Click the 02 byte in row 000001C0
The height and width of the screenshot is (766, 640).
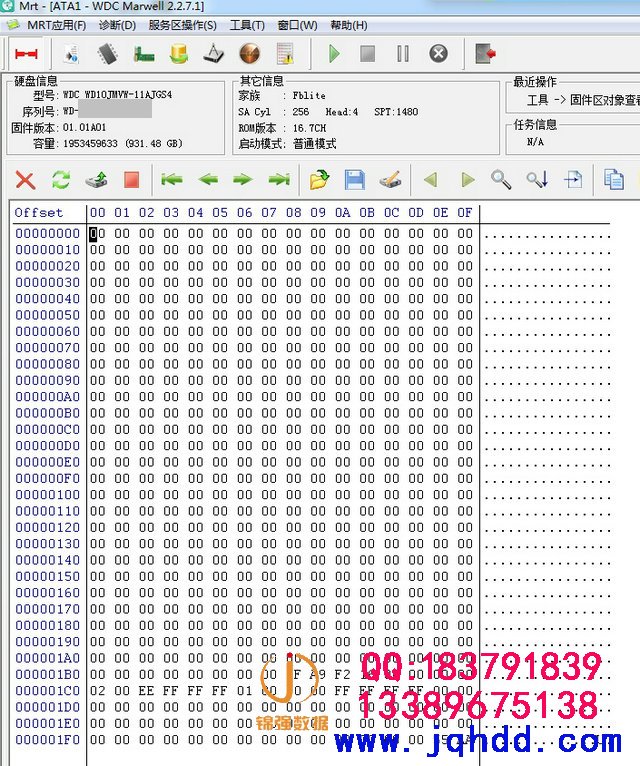coord(97,691)
